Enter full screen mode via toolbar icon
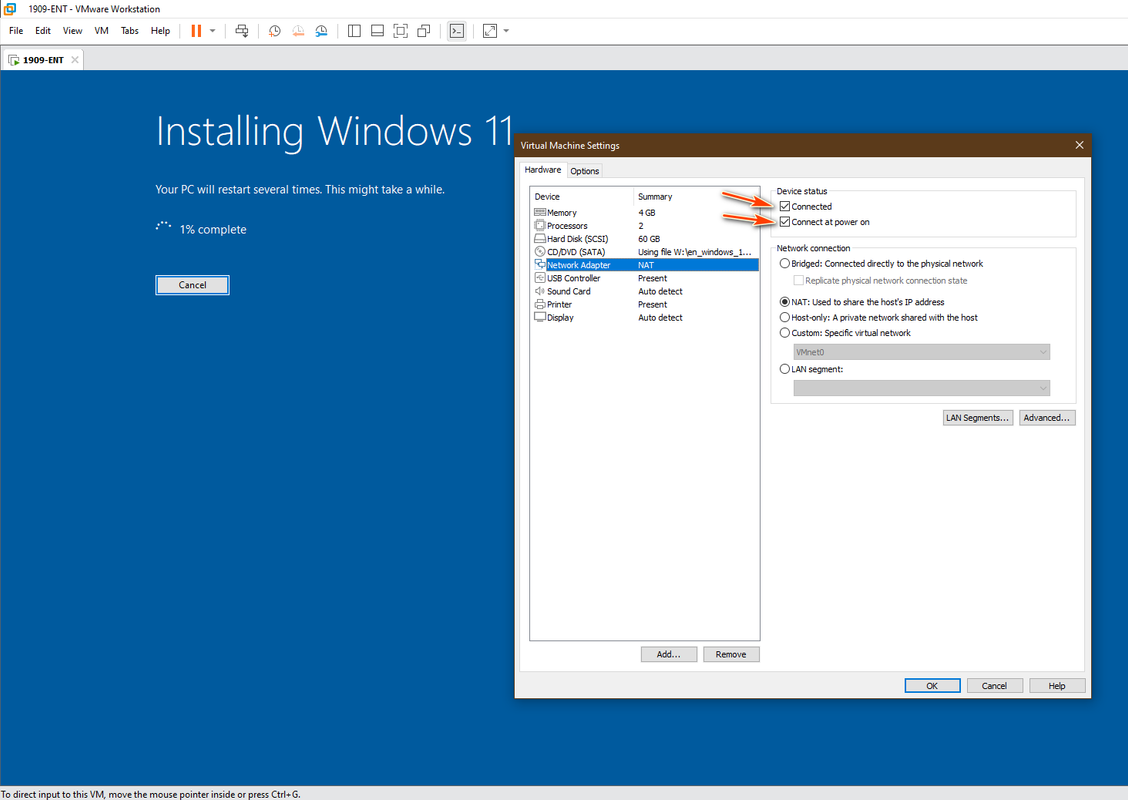 (x=401, y=31)
